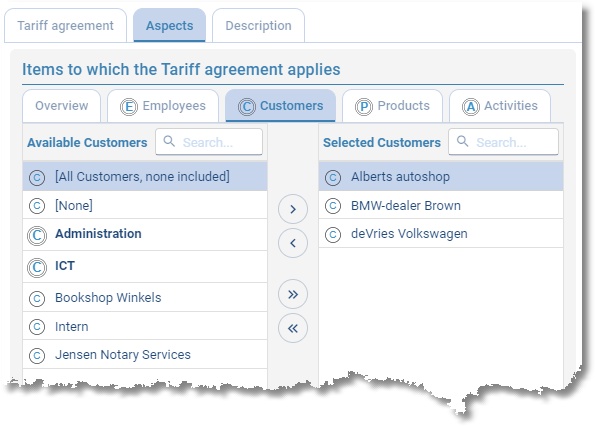Select [All Customers, none included] entry
This screenshot has width=596, height=429.
pyautogui.click(x=145, y=177)
